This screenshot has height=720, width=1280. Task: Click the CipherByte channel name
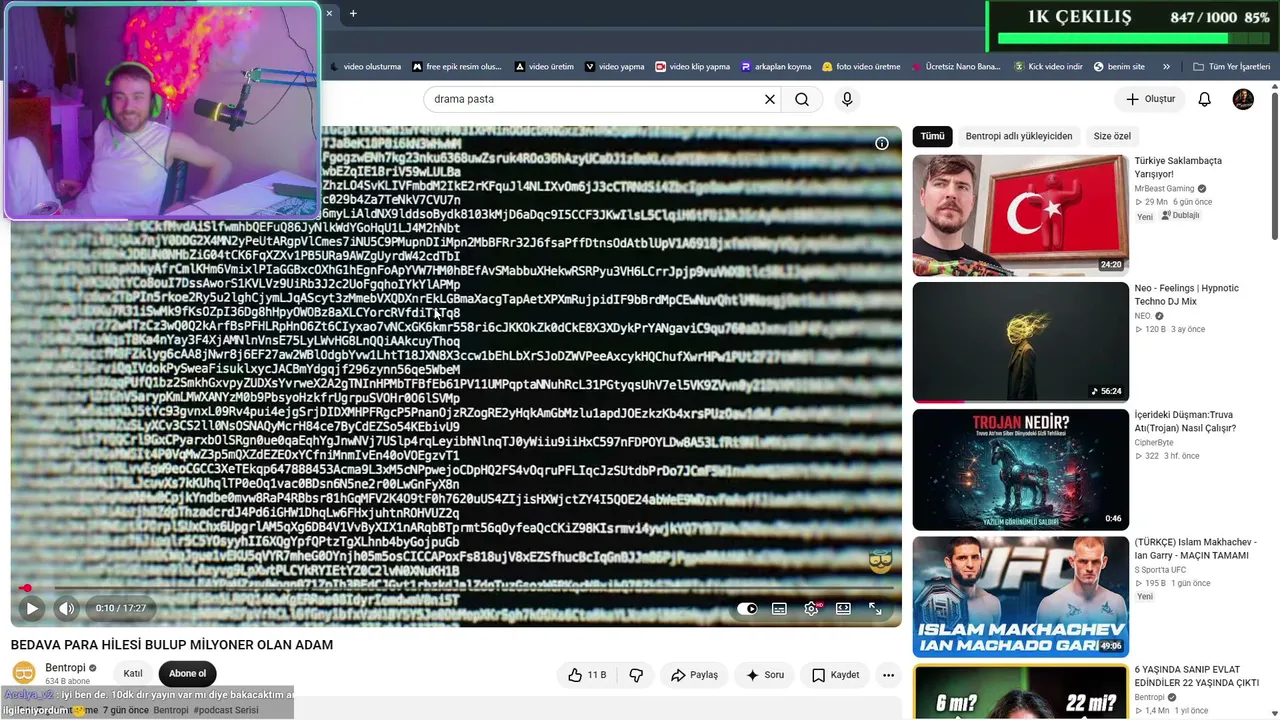point(1154,442)
